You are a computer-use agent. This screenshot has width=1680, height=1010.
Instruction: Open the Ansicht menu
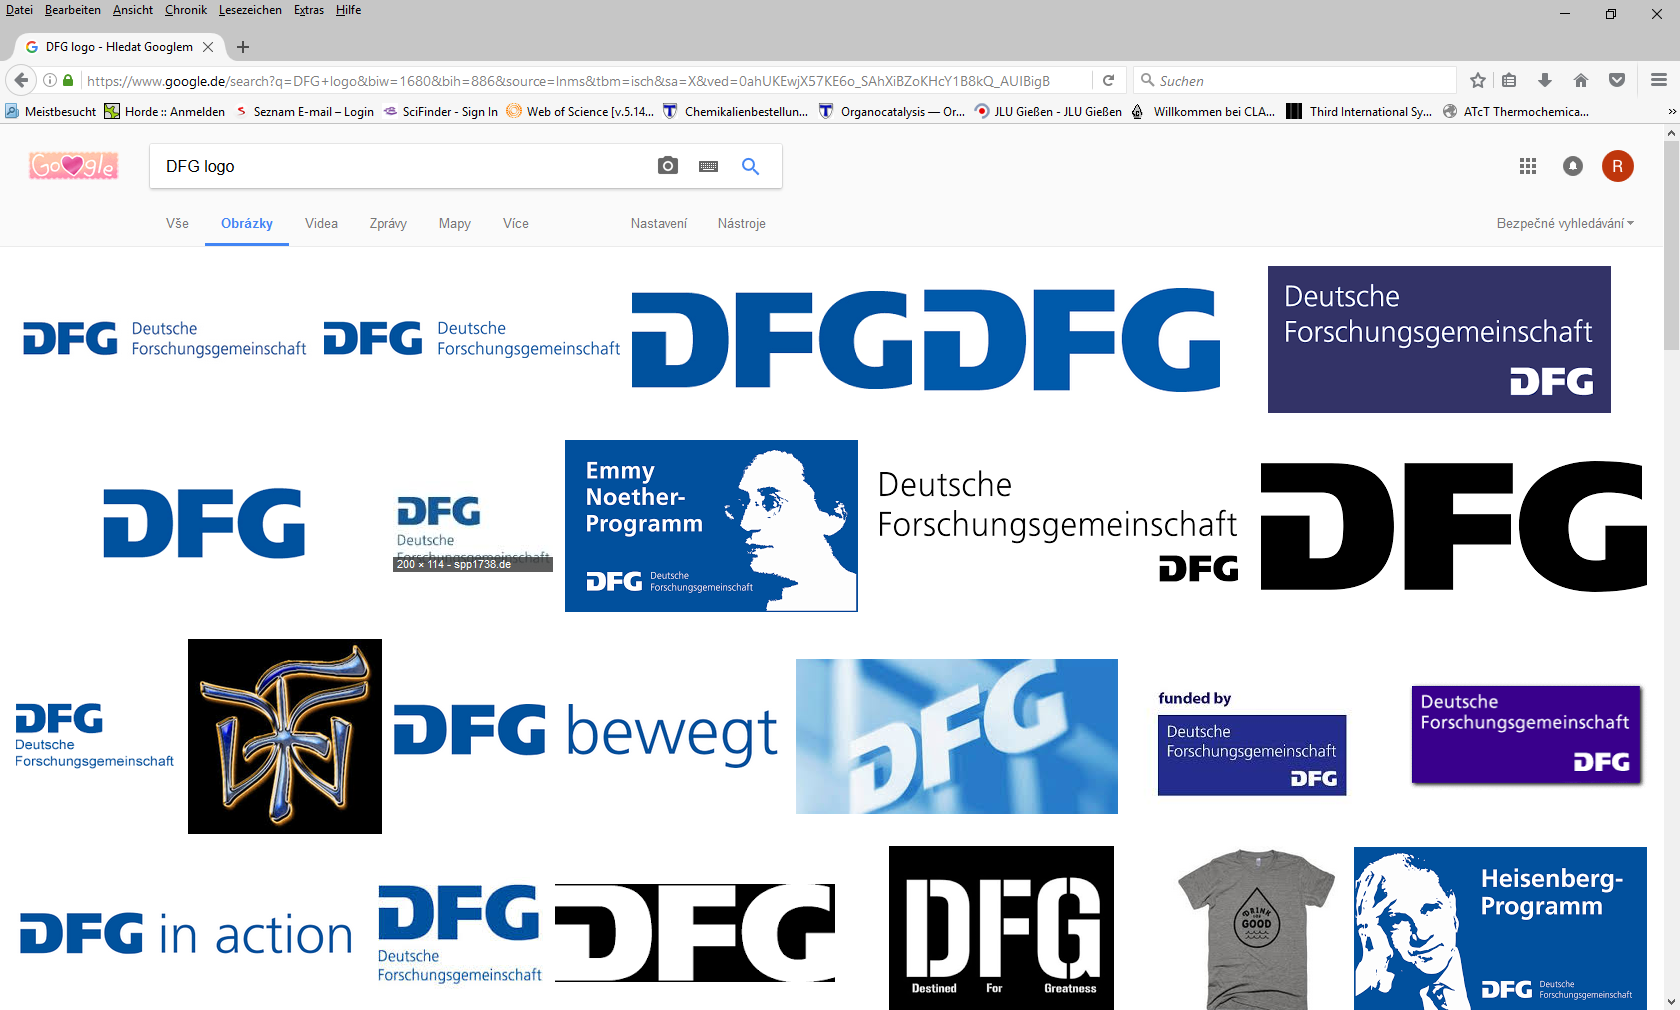pyautogui.click(x=133, y=10)
